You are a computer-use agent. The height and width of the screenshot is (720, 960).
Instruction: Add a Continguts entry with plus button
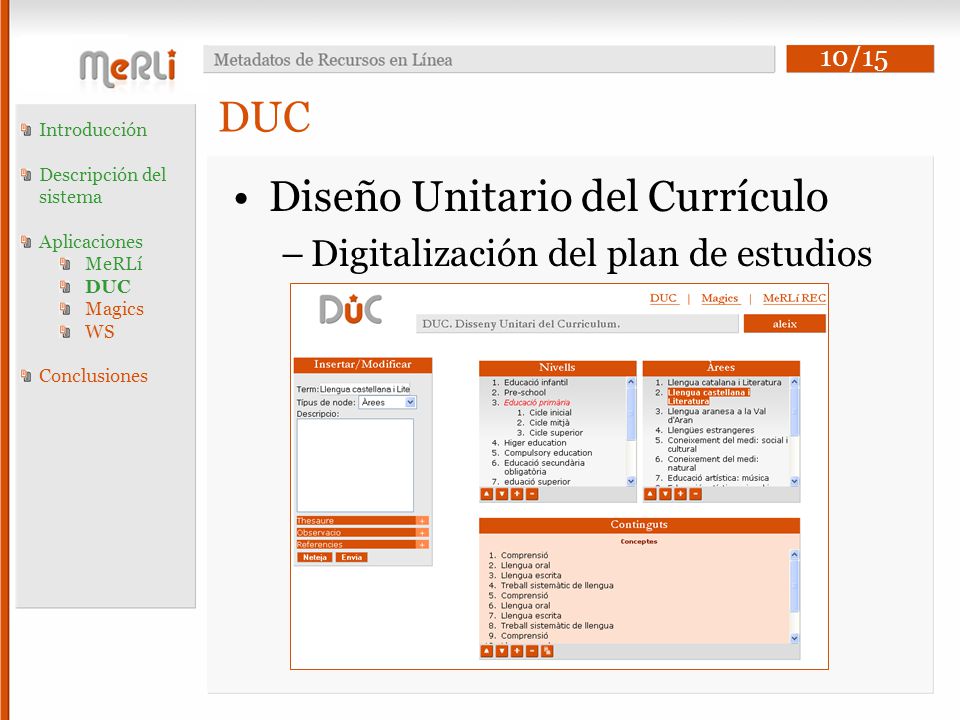[x=517, y=651]
